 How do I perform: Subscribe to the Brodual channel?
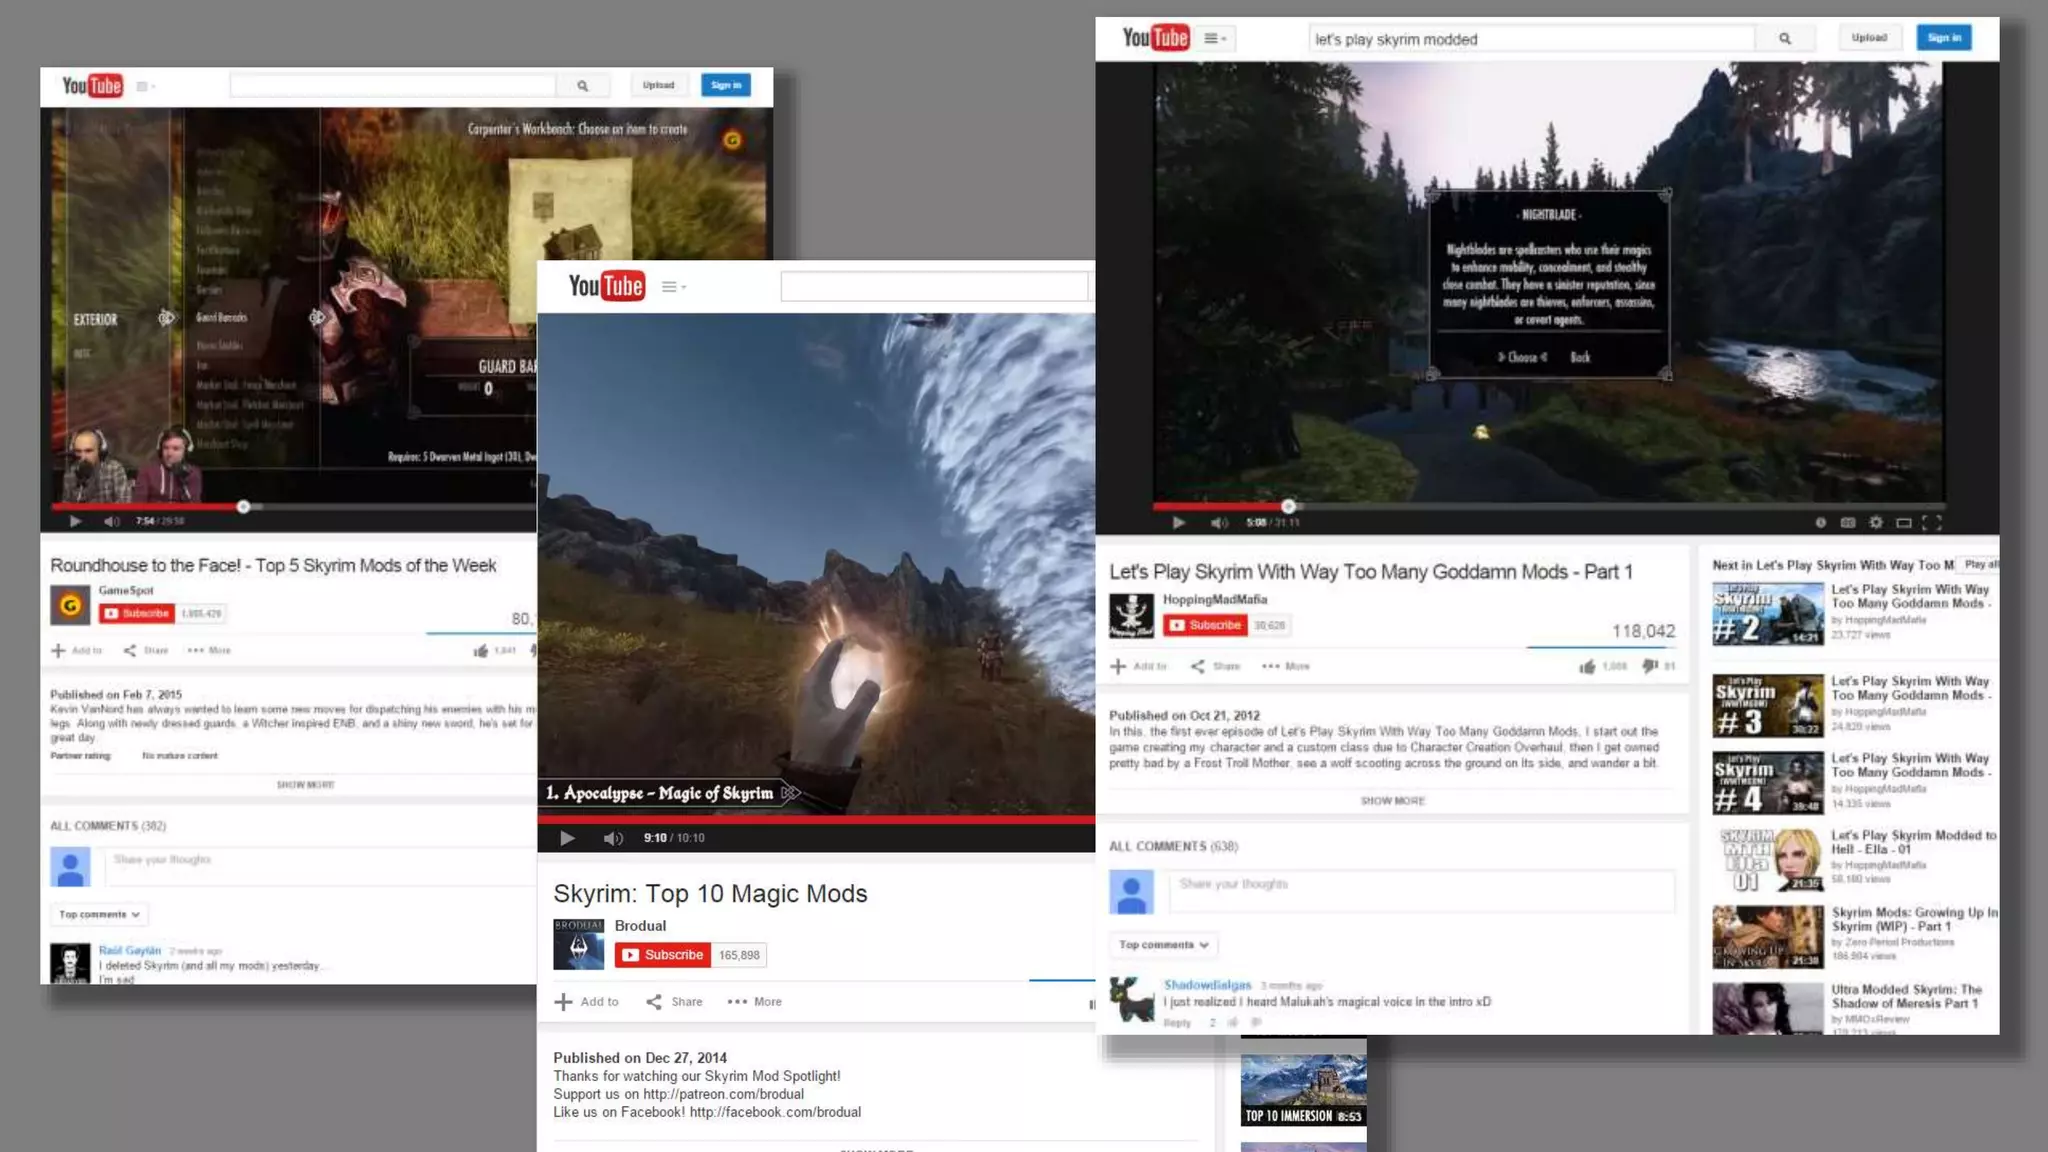coord(662,955)
